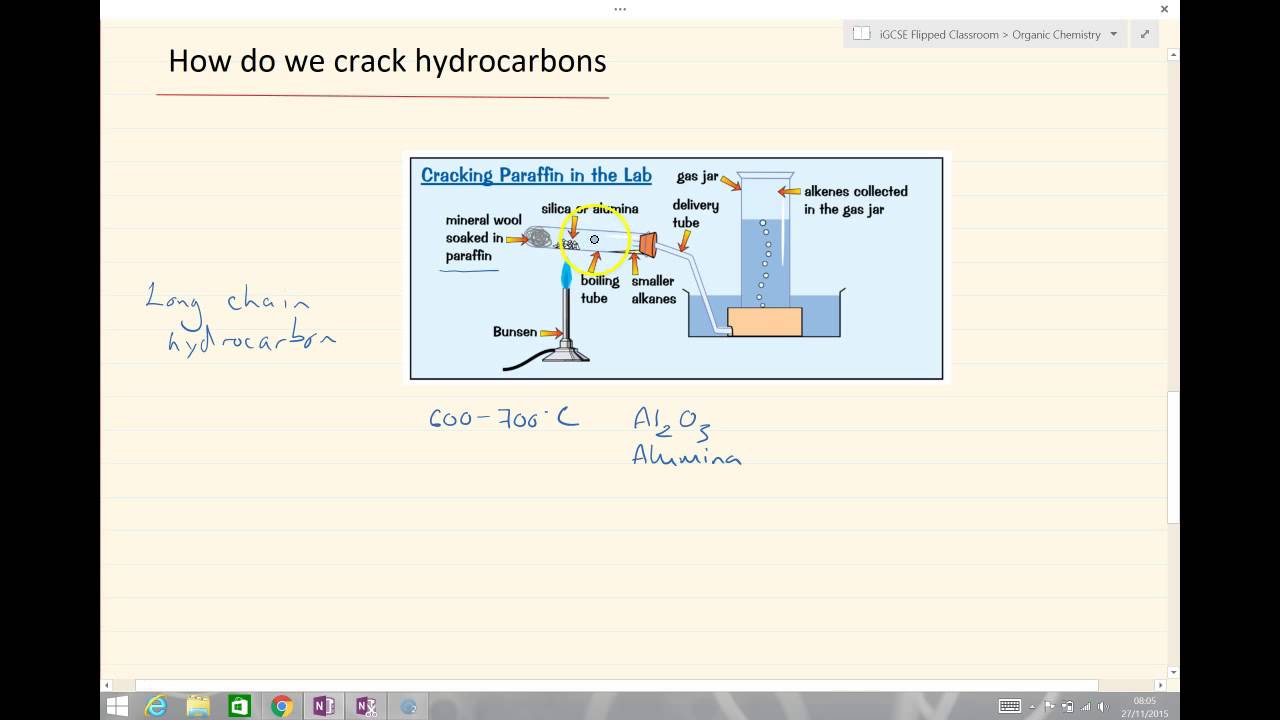Launch Internet Explorer from the taskbar
The image size is (1280, 720).
(156, 706)
